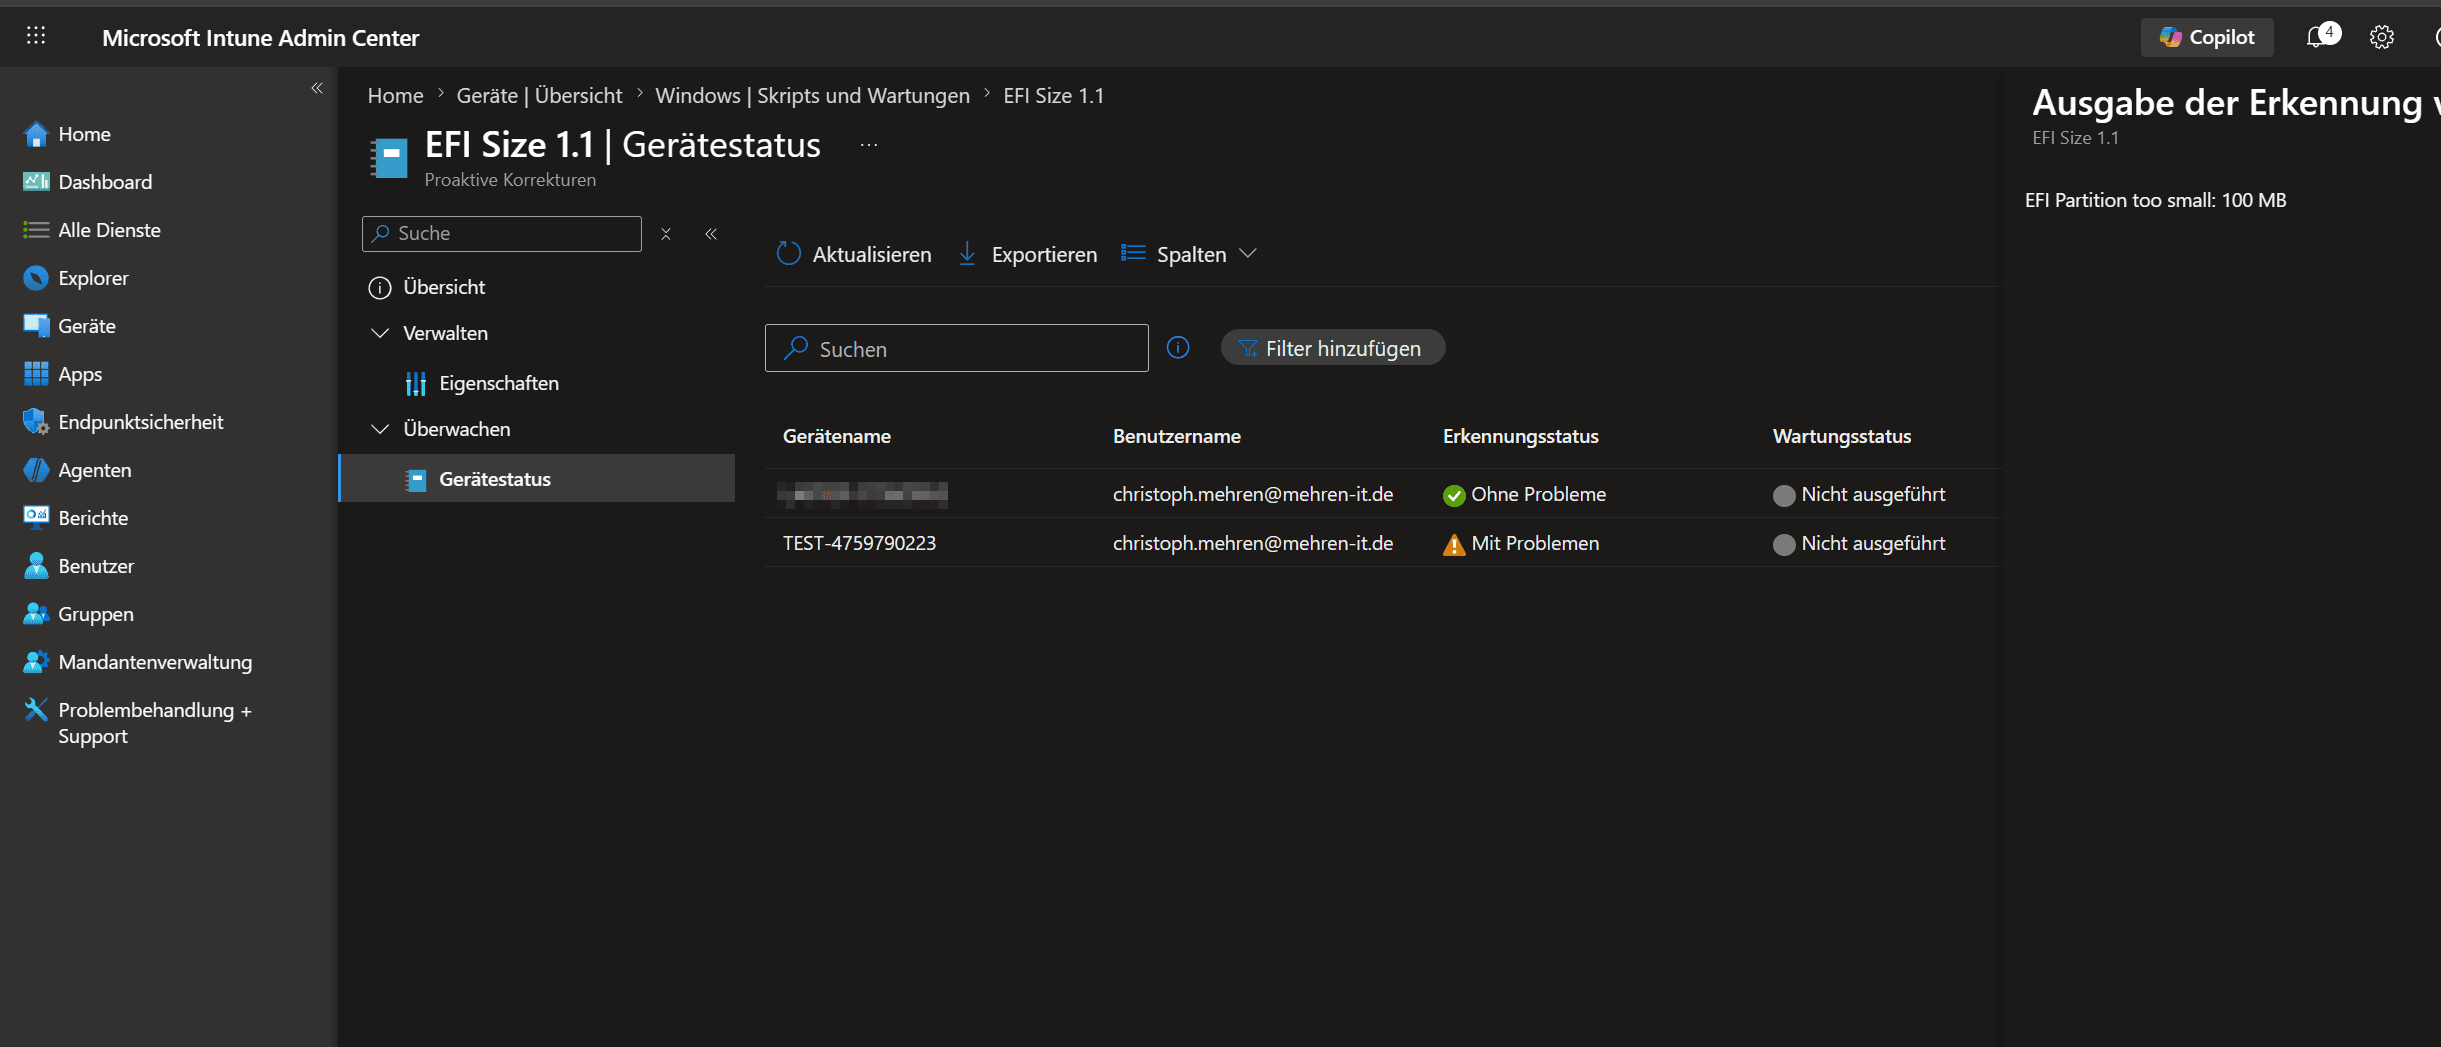Viewport: 2441px width, 1047px height.
Task: Sort by Gerätename column header
Action: pos(836,436)
